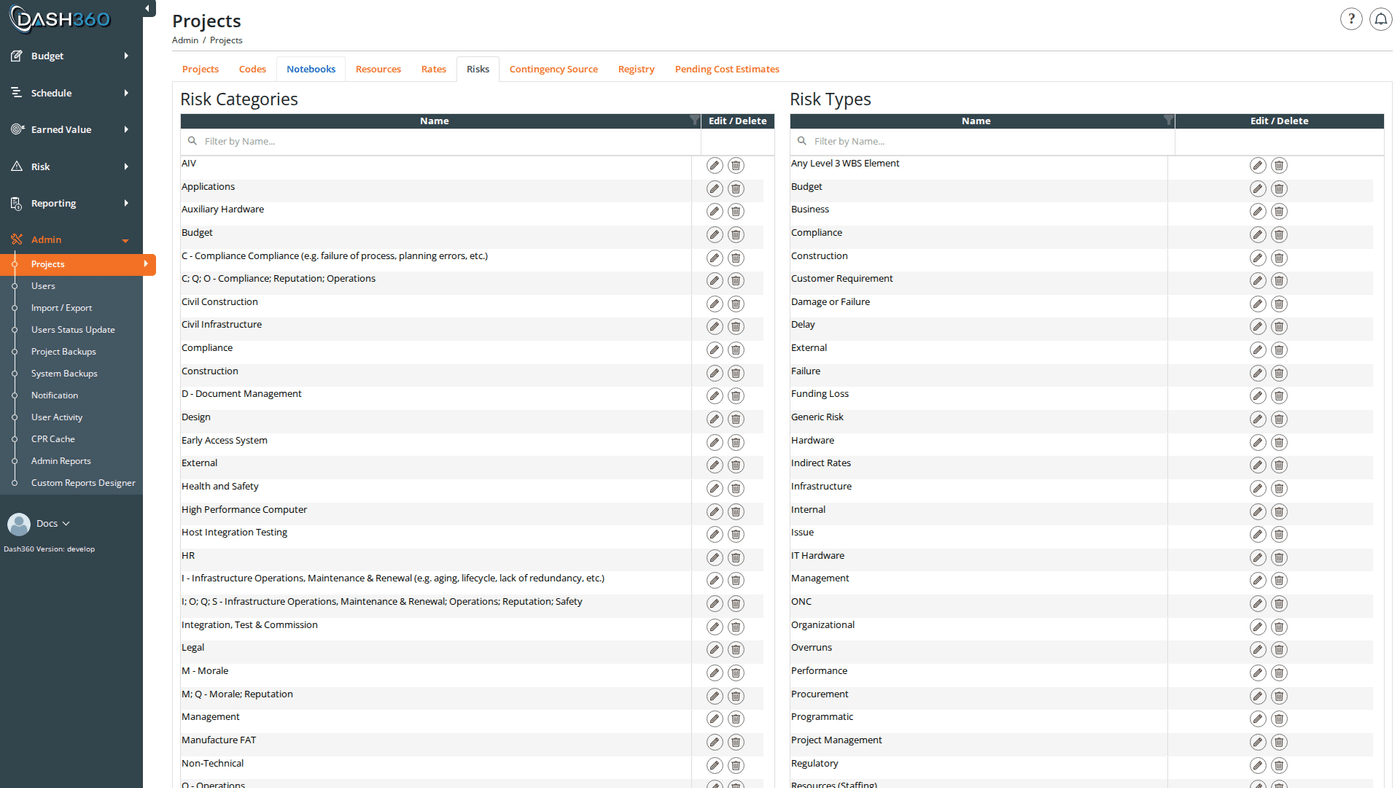Viewport: 1400px width, 788px height.
Task: Delete the Budget risk category
Action: (736, 234)
